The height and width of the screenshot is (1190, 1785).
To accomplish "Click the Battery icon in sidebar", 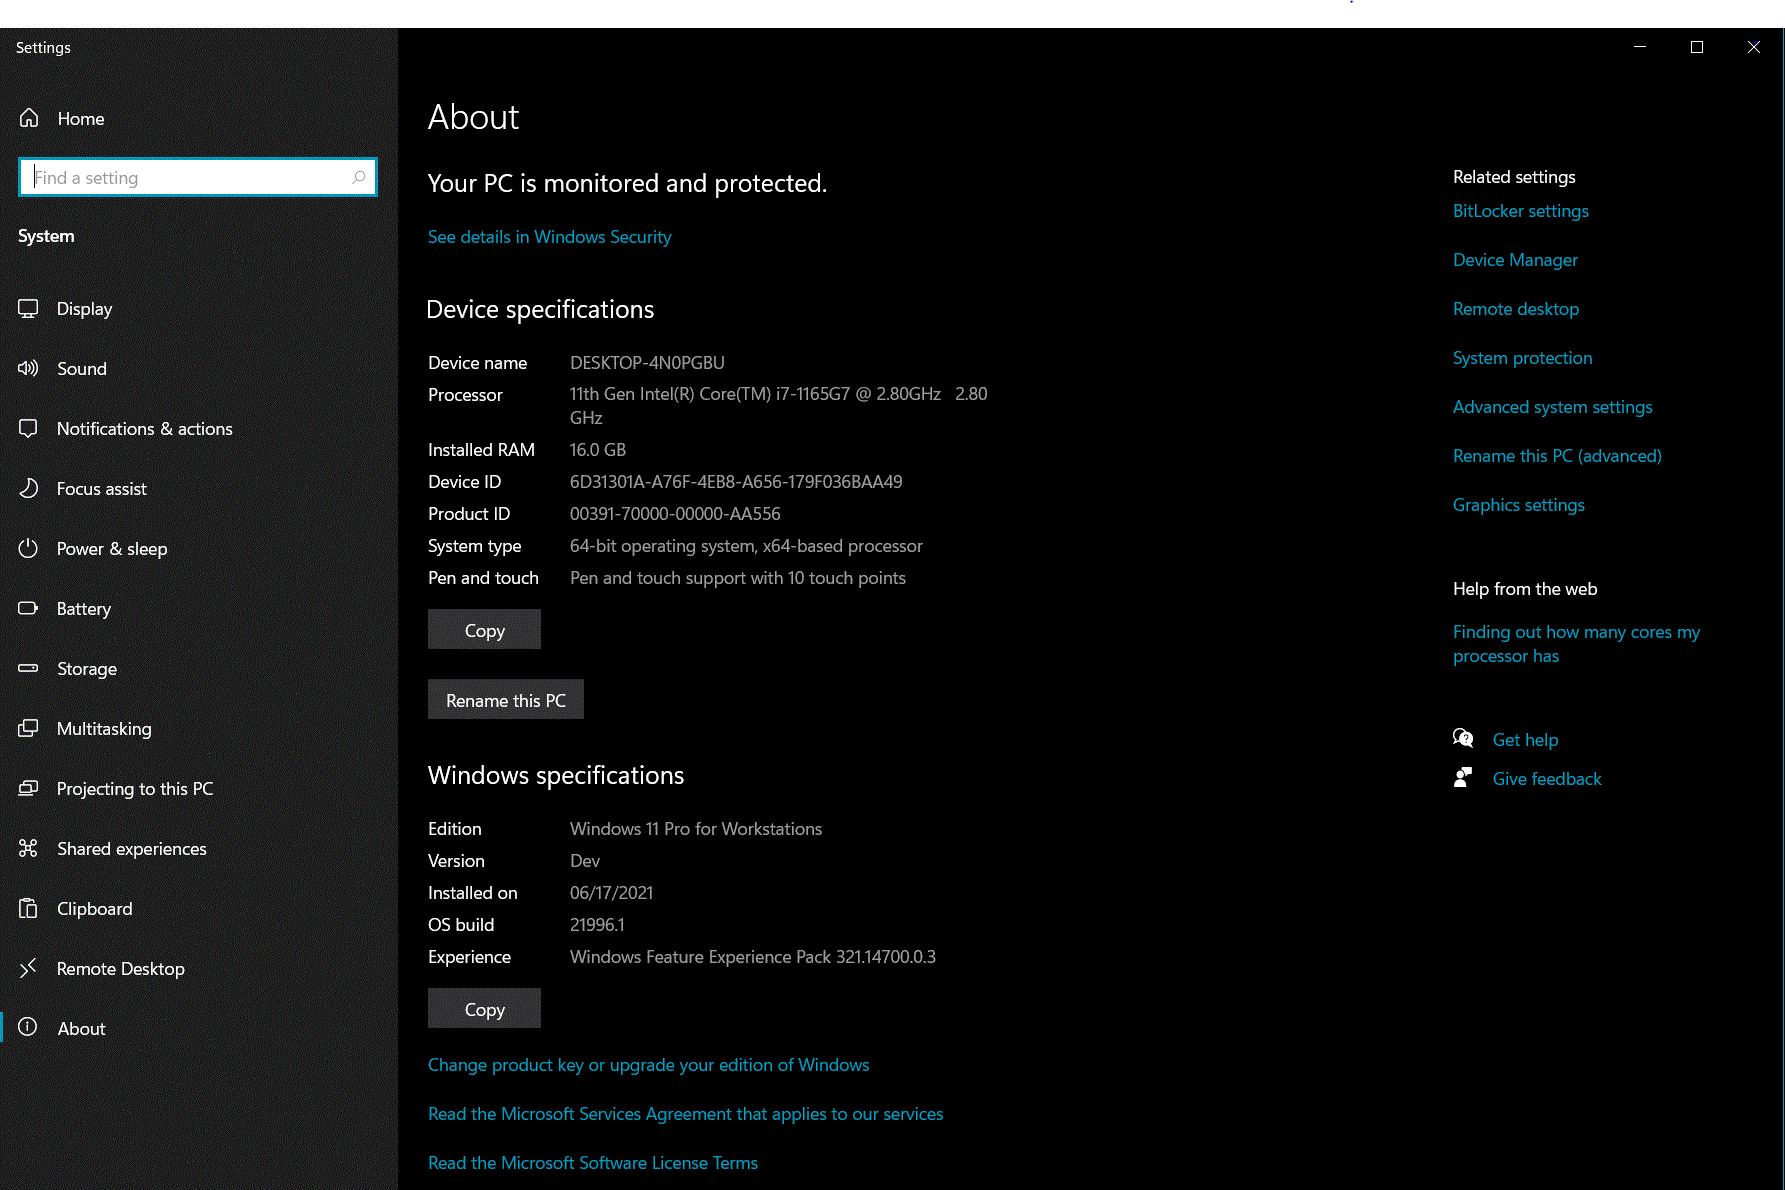I will coord(28,608).
